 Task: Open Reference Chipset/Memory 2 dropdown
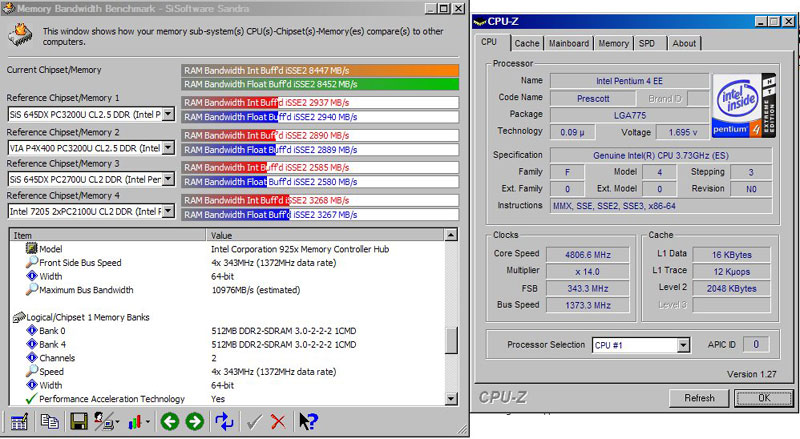point(168,148)
